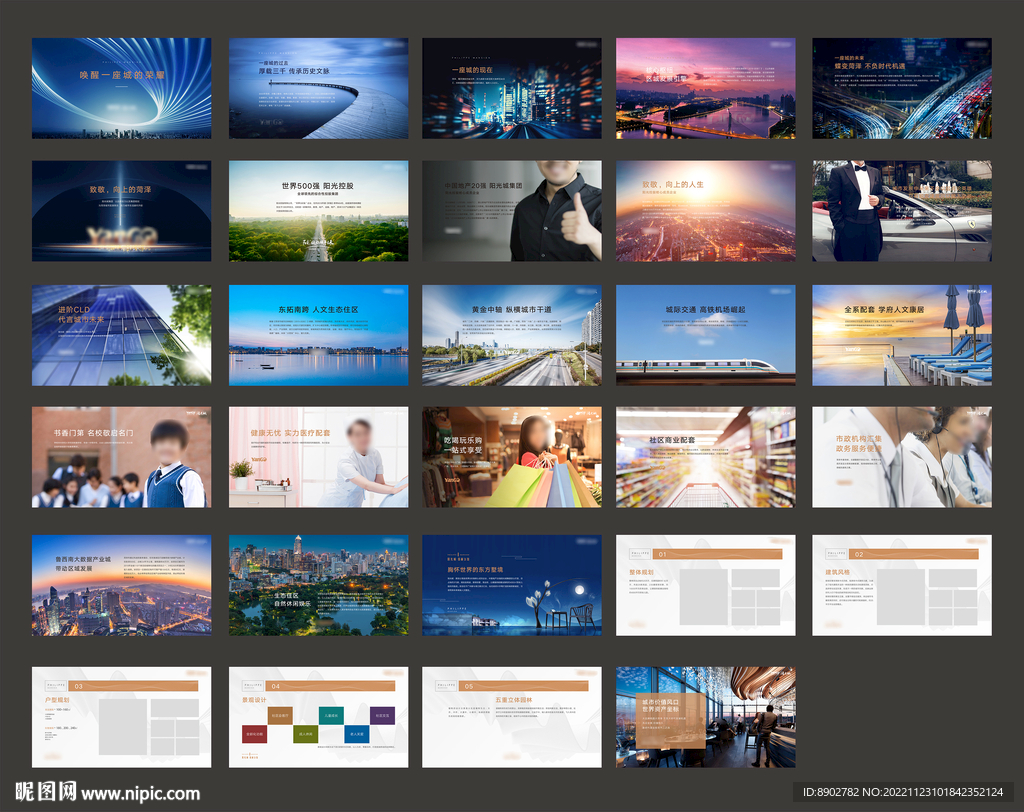This screenshot has width=1024, height=812.
Task: Pick the purple color block in slide 04
Action: [382, 714]
